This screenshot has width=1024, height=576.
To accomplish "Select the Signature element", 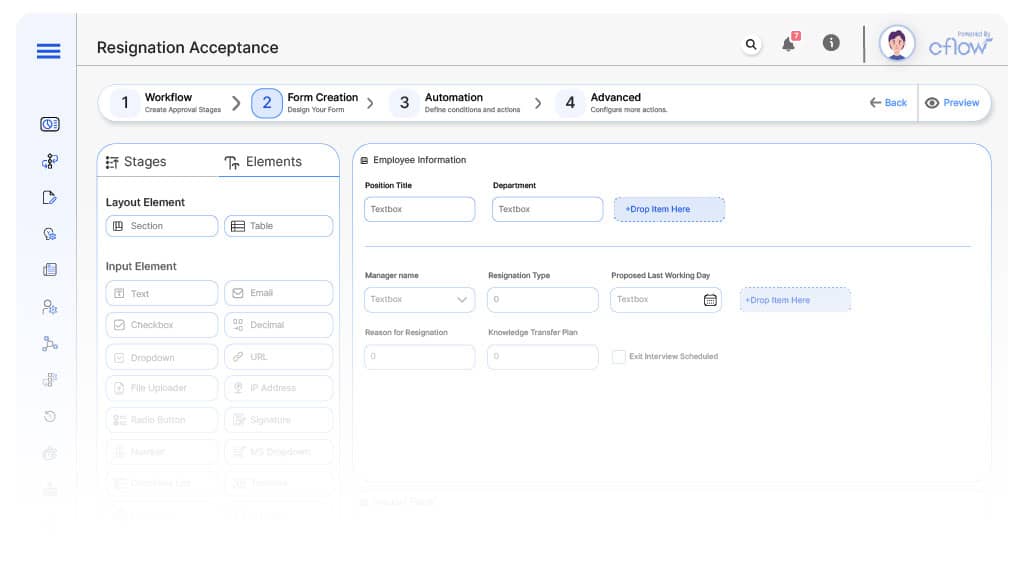I will point(279,420).
